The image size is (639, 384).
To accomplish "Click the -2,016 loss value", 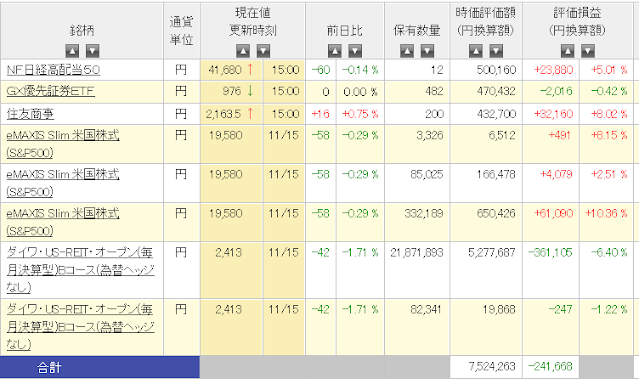I will pyautogui.click(x=556, y=91).
